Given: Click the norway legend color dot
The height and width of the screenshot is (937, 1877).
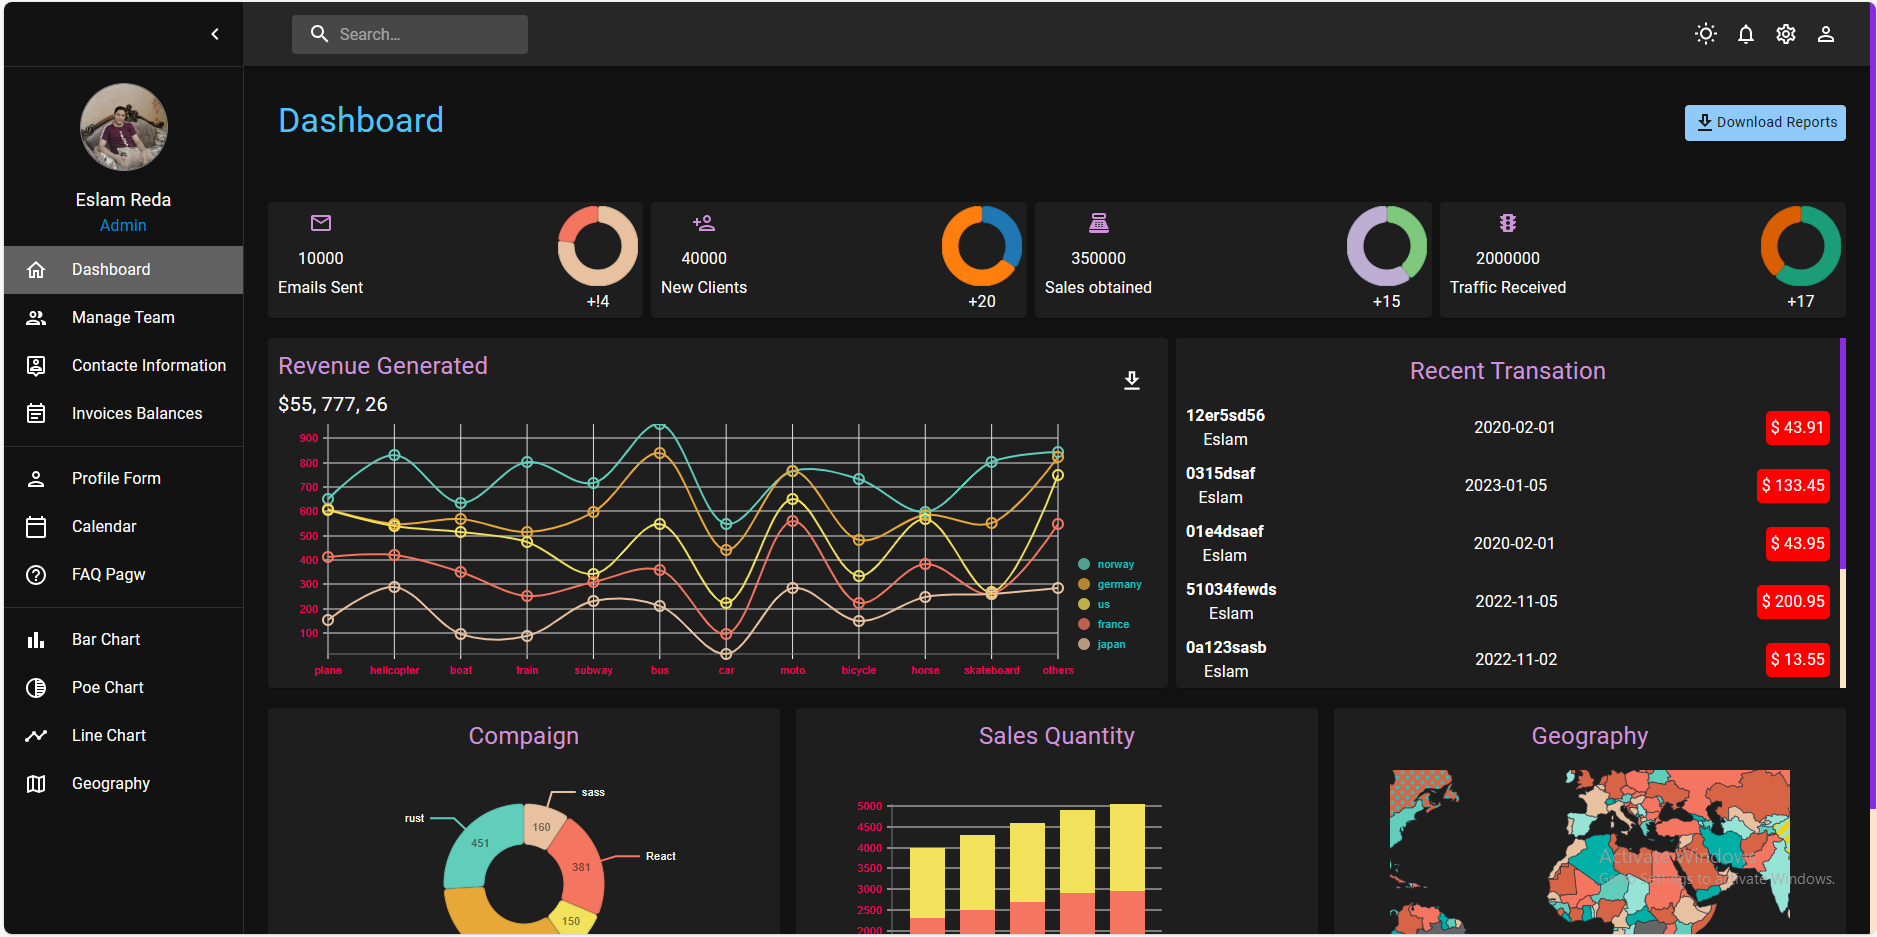Looking at the screenshot, I should point(1083,565).
